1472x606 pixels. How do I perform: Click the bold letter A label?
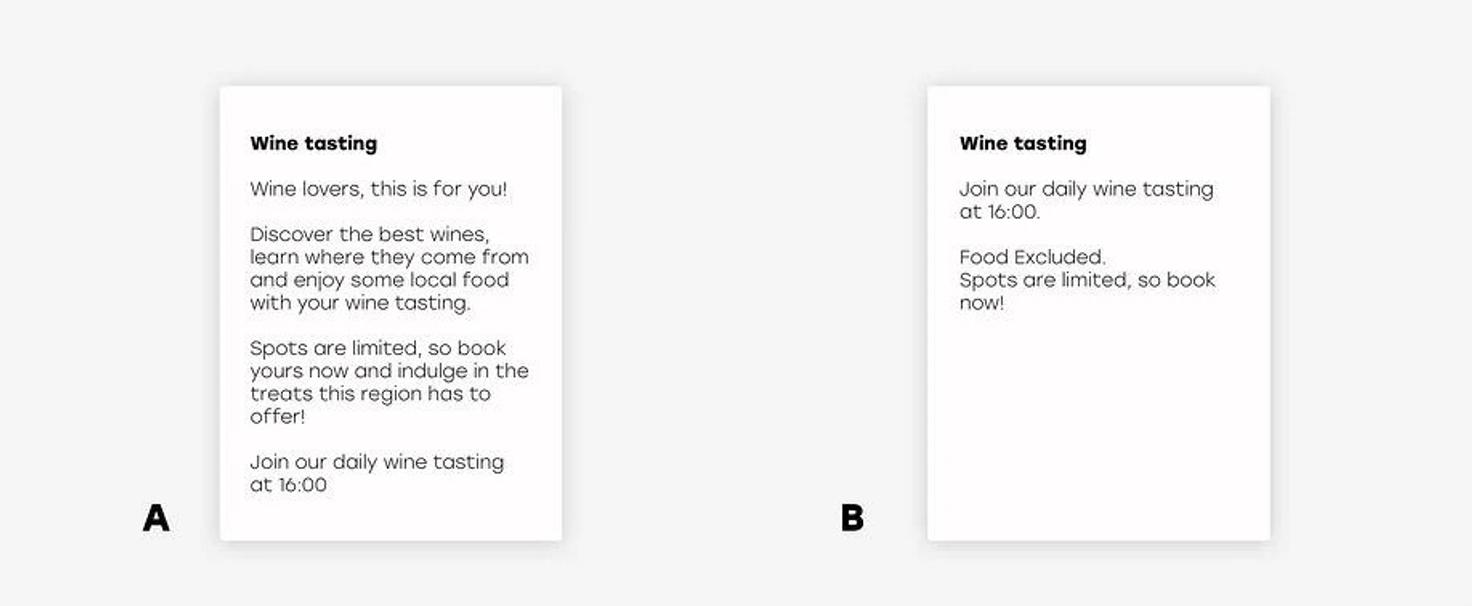(156, 518)
